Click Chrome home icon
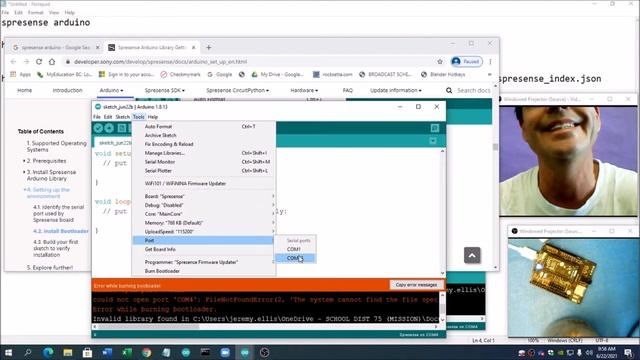This screenshot has height=360, width=640. (52, 62)
